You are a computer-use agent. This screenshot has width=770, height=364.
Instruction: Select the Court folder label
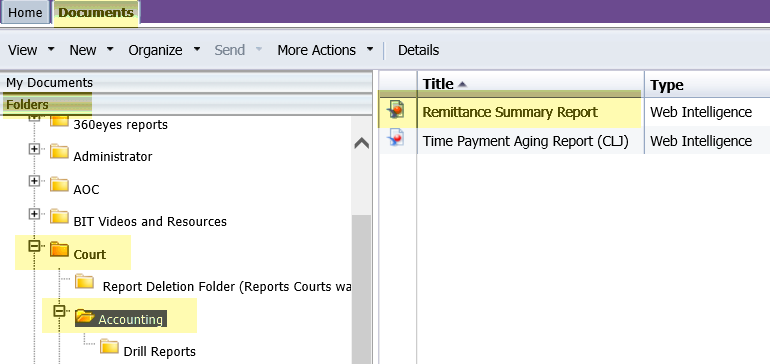[89, 254]
